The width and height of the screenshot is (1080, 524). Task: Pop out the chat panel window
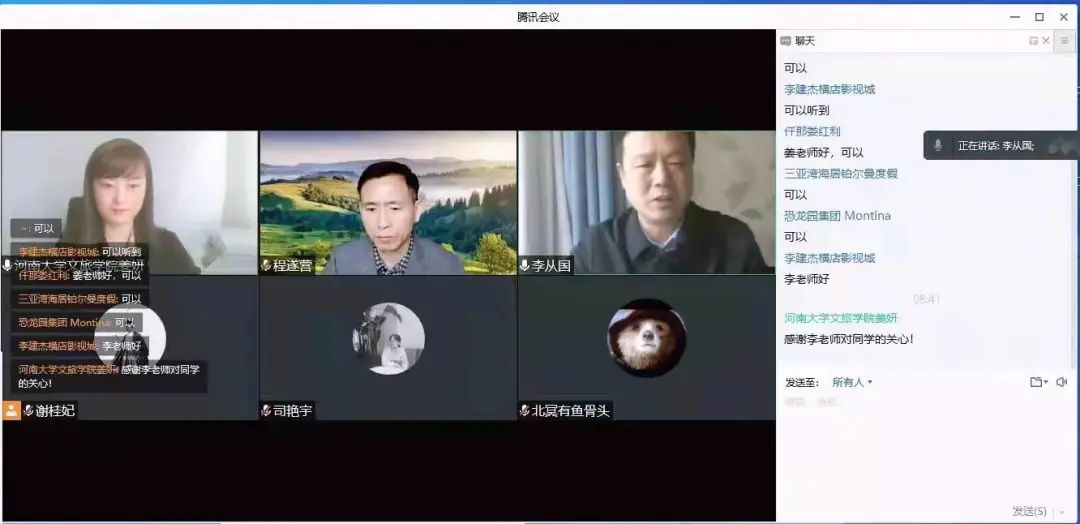(1033, 41)
